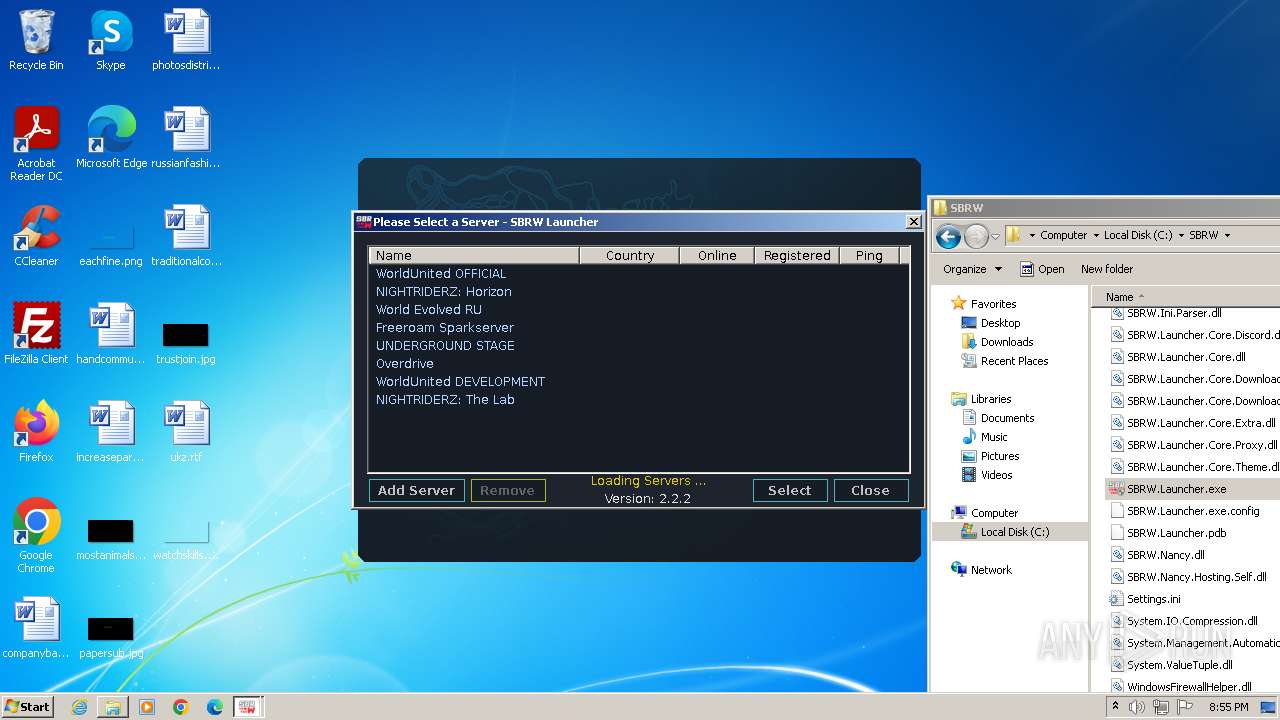Select the traditionalco... Word document icon
Image resolution: width=1280 pixels, height=720 pixels.
pyautogui.click(x=186, y=236)
